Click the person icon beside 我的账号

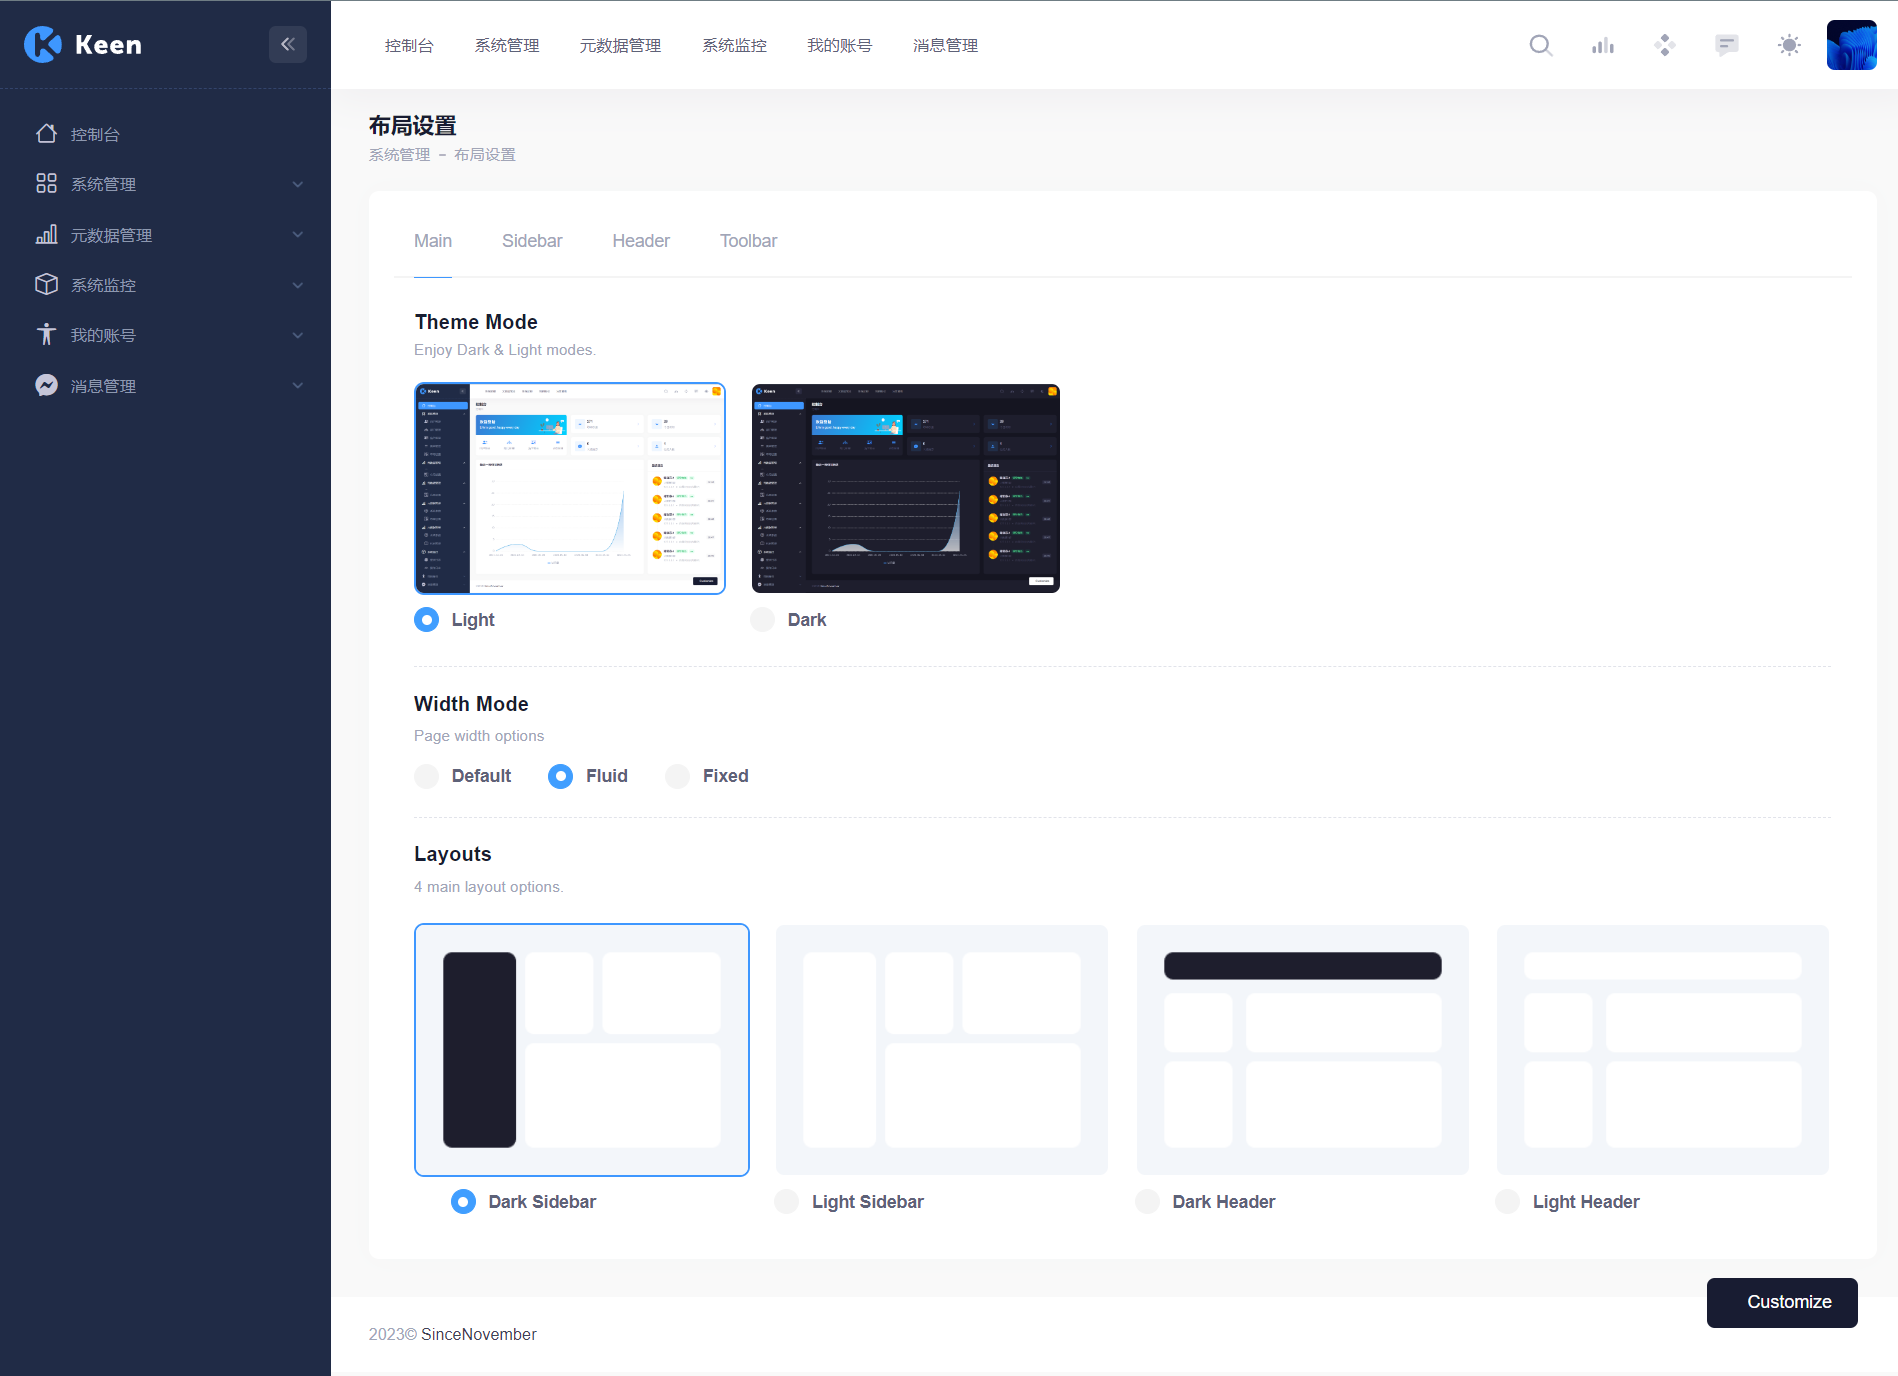(x=46, y=335)
